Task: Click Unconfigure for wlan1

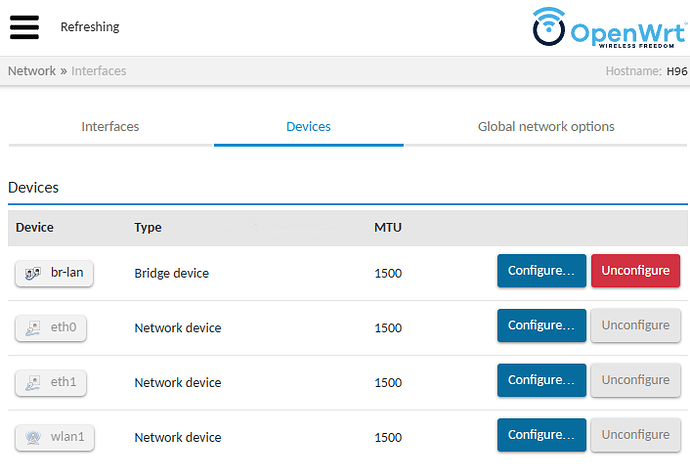Action: click(635, 435)
